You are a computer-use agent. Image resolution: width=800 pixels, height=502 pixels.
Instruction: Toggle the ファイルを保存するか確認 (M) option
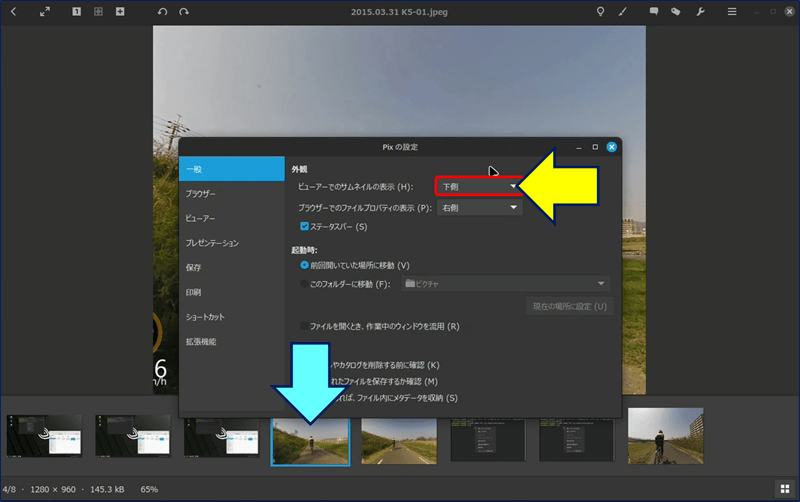[x=384, y=382]
